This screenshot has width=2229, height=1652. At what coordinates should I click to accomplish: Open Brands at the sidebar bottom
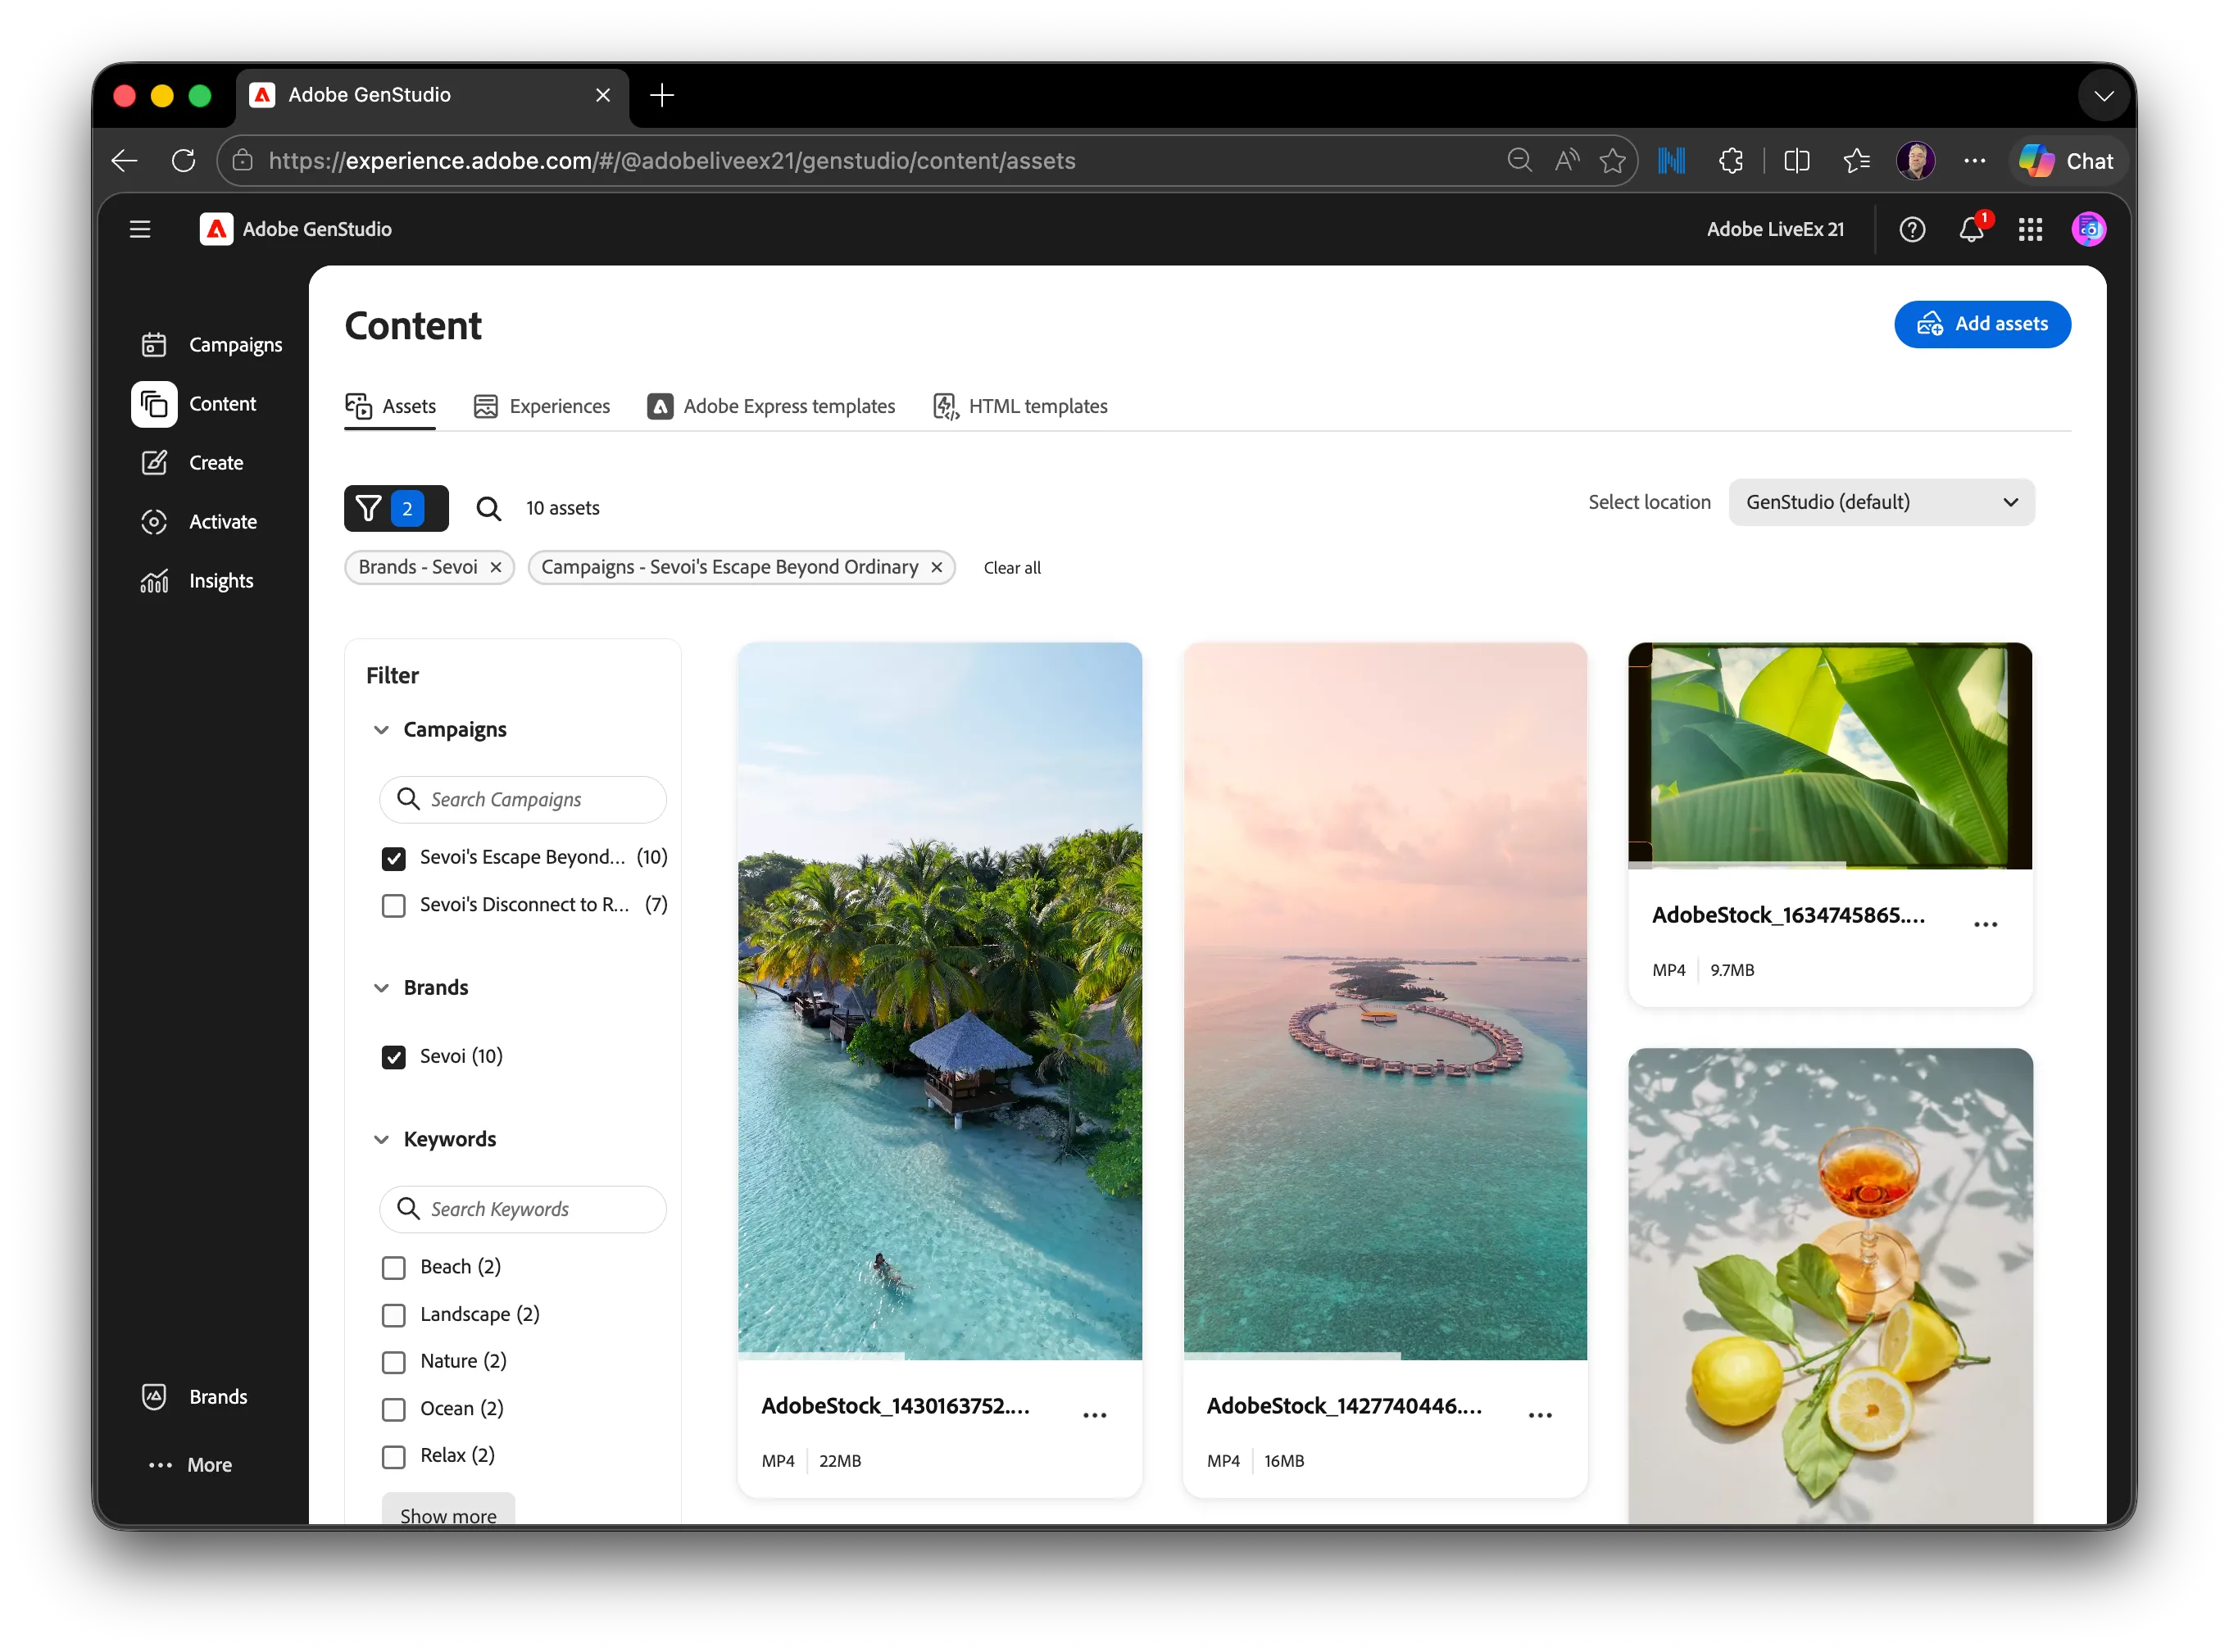[x=194, y=1397]
